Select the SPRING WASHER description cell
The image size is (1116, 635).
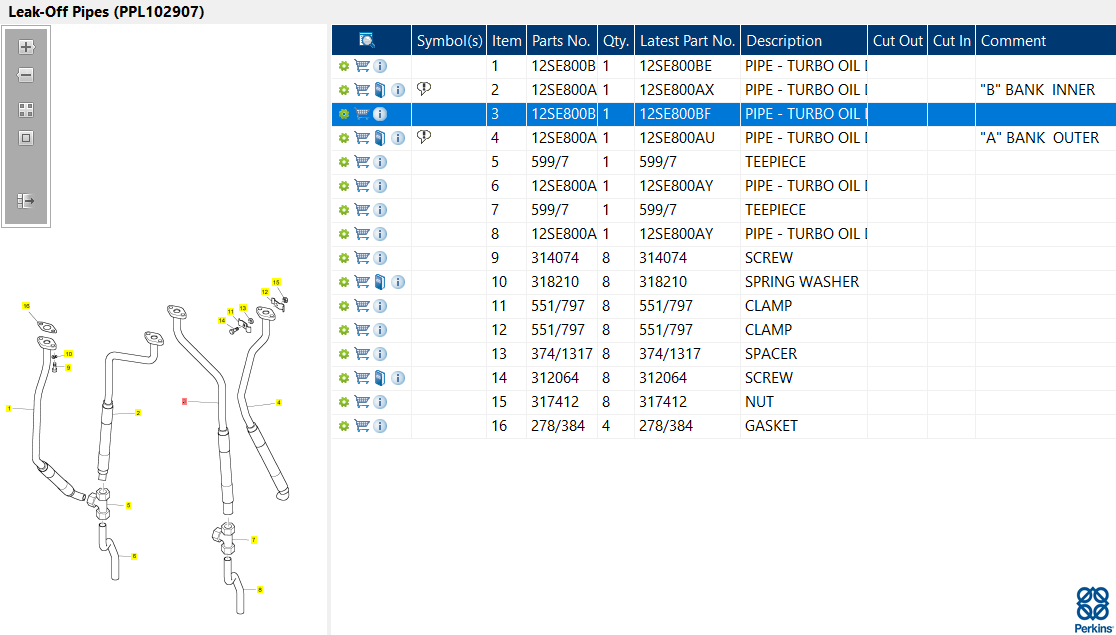pos(802,282)
